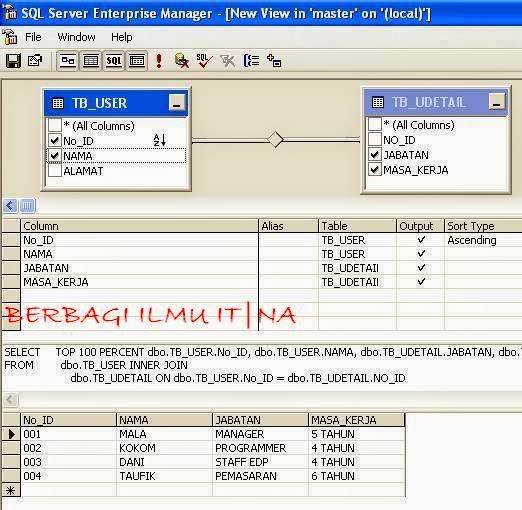
Task: Open the Help menu
Action: (122, 37)
